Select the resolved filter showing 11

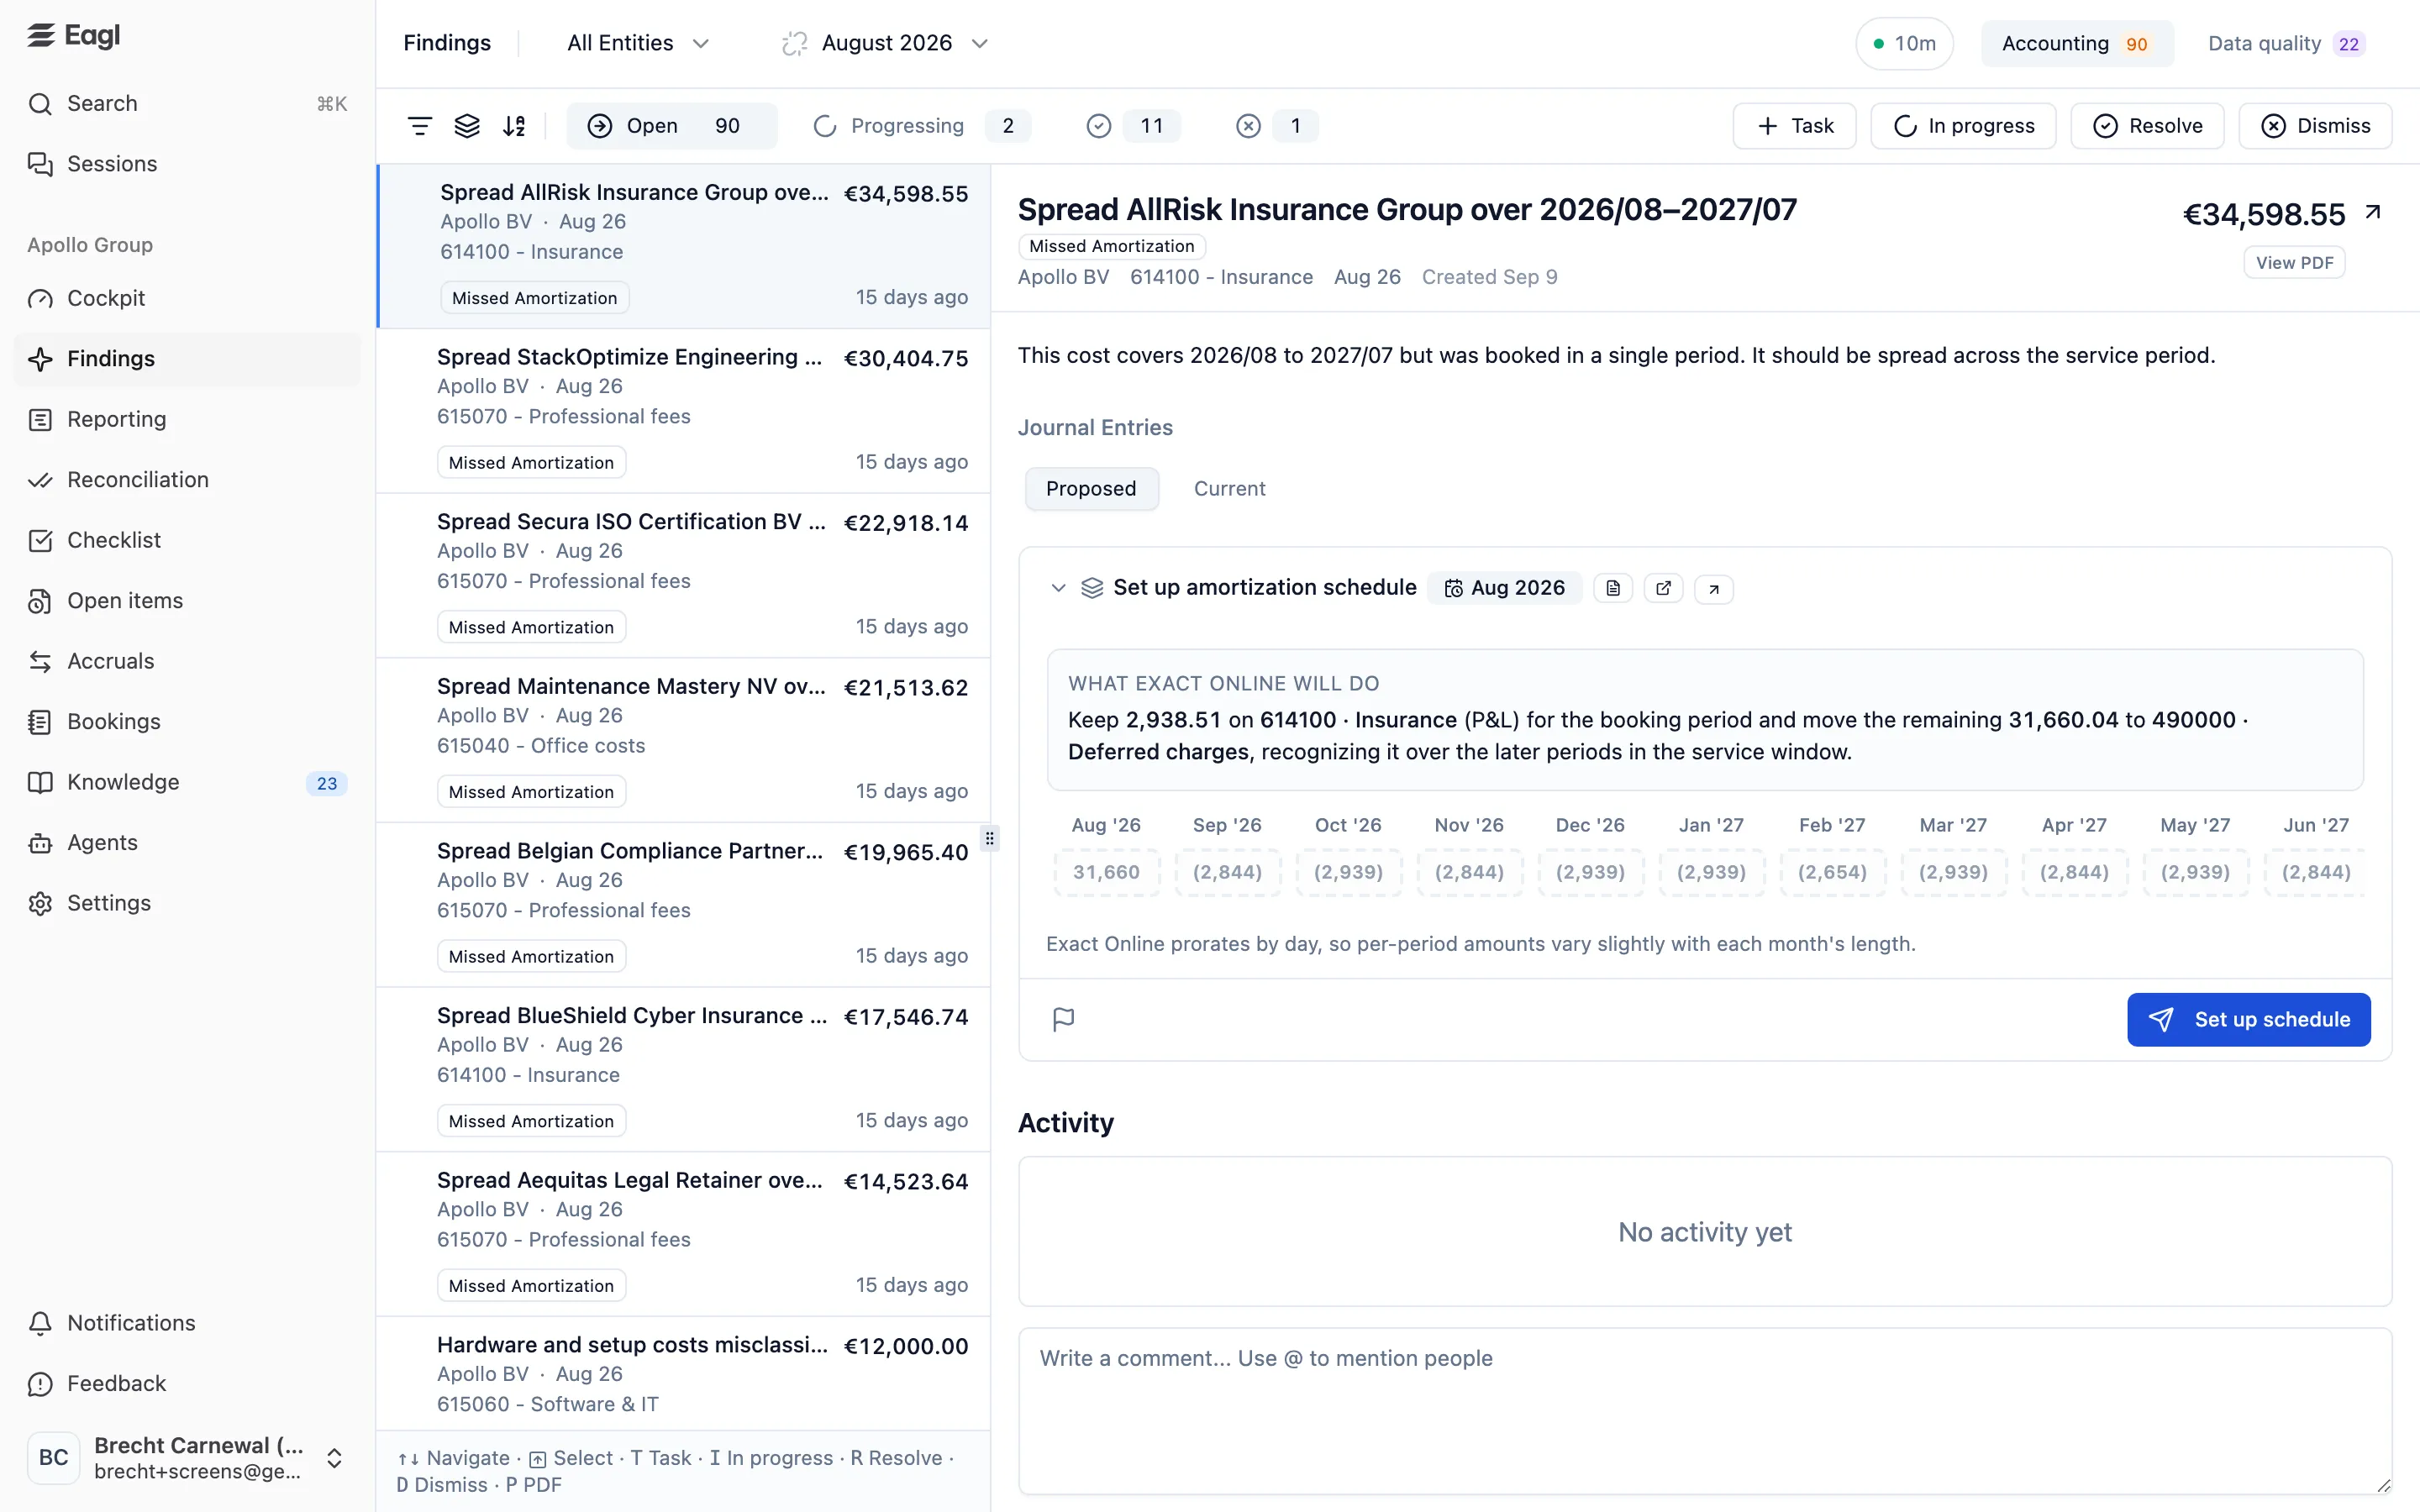click(1133, 126)
